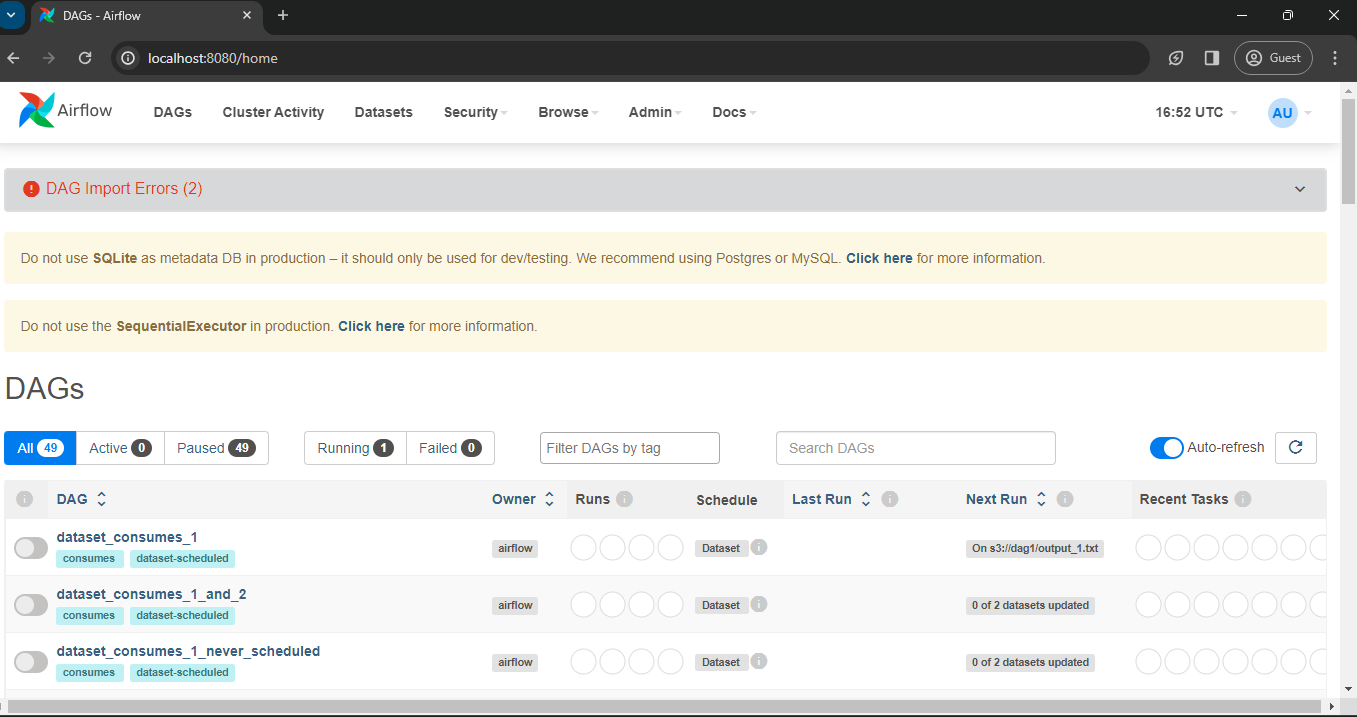The image size is (1357, 717).
Task: Click the sort arrows next to DAG column
Action: pos(101,499)
